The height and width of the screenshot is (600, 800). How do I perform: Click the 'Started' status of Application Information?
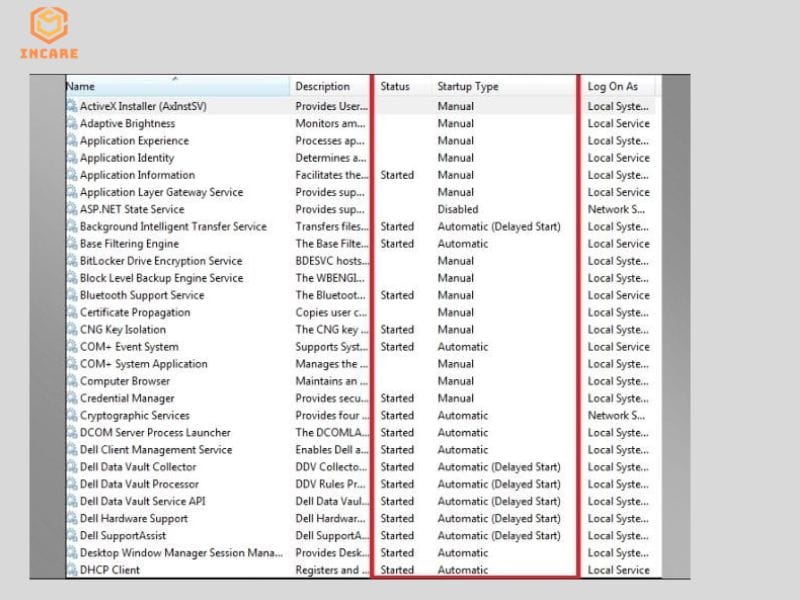pyautogui.click(x=397, y=175)
